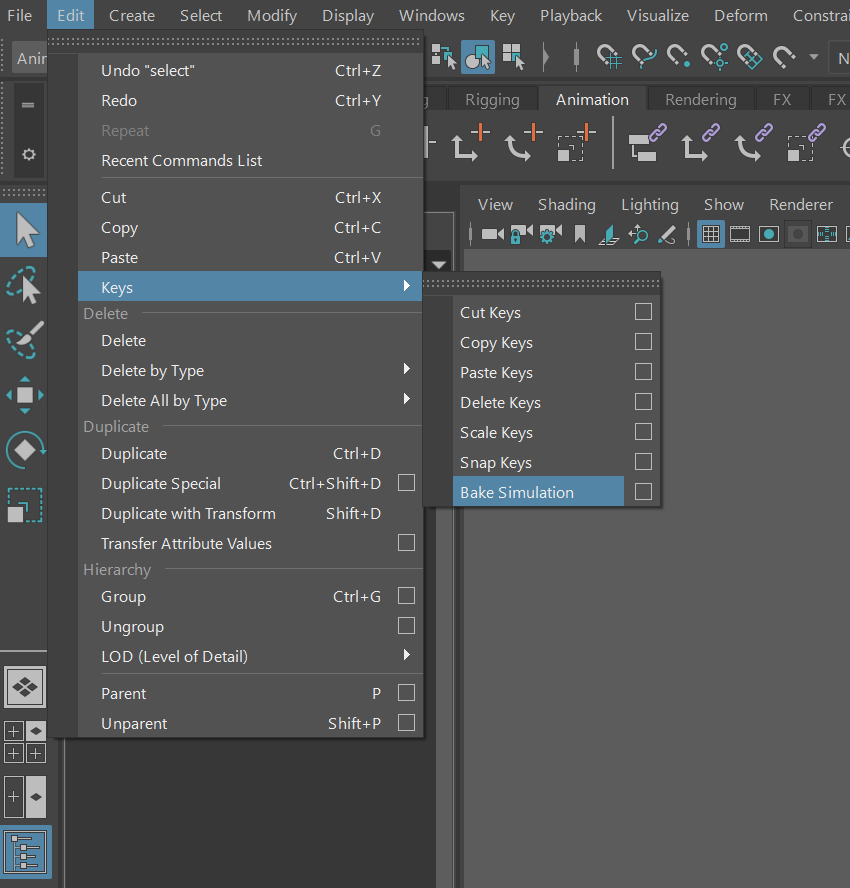Click the camera attributes gear icon
The image size is (850, 888).
550,234
